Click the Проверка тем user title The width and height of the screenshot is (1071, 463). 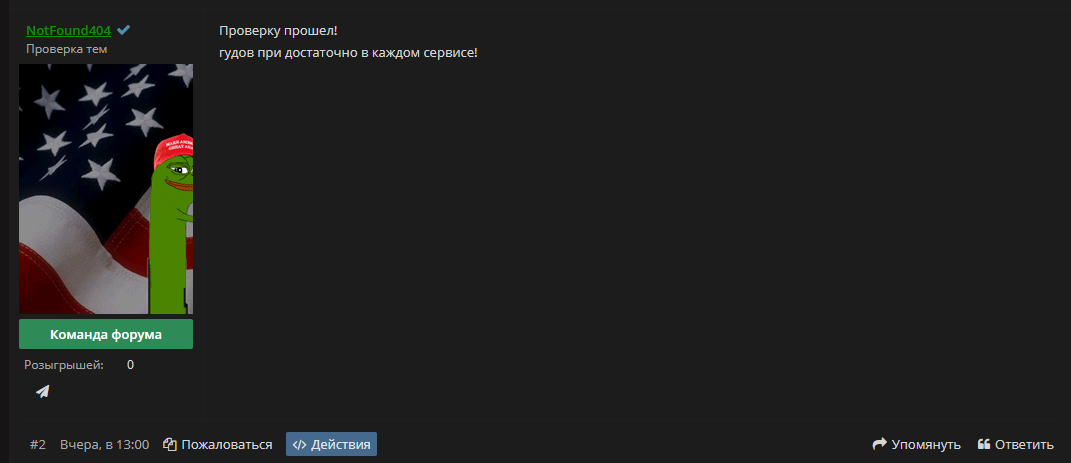click(67, 49)
